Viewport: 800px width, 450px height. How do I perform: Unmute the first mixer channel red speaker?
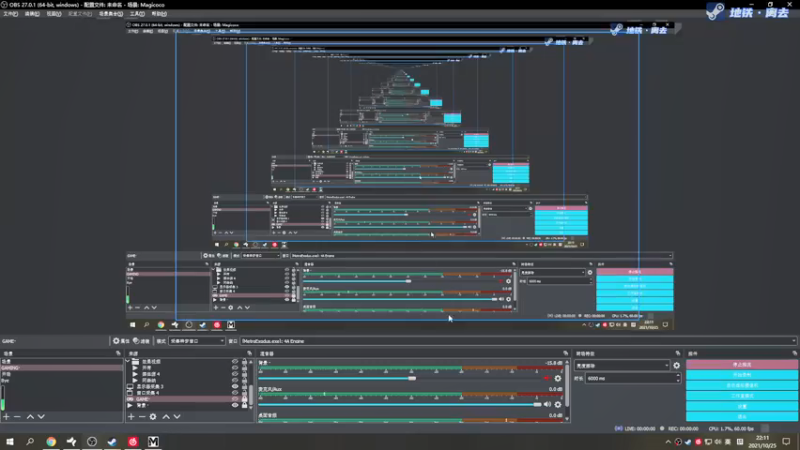[547, 379]
